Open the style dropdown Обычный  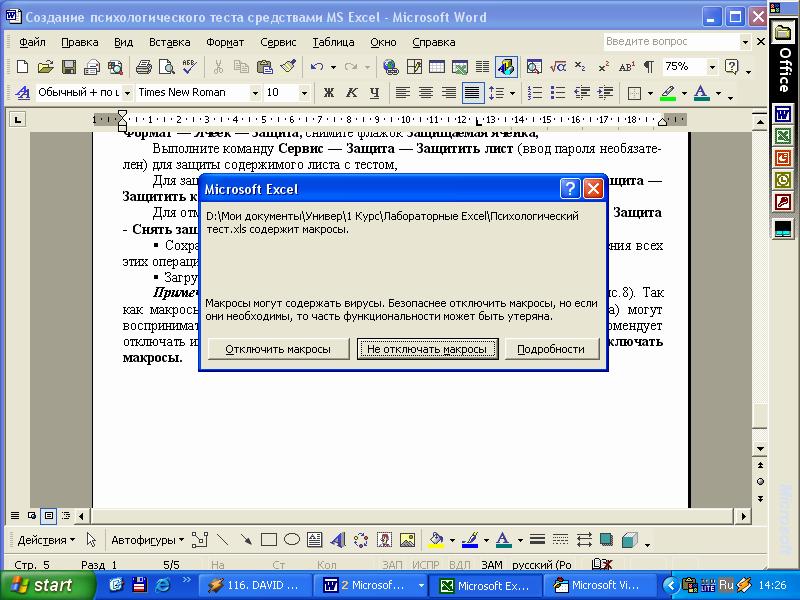(x=127, y=93)
